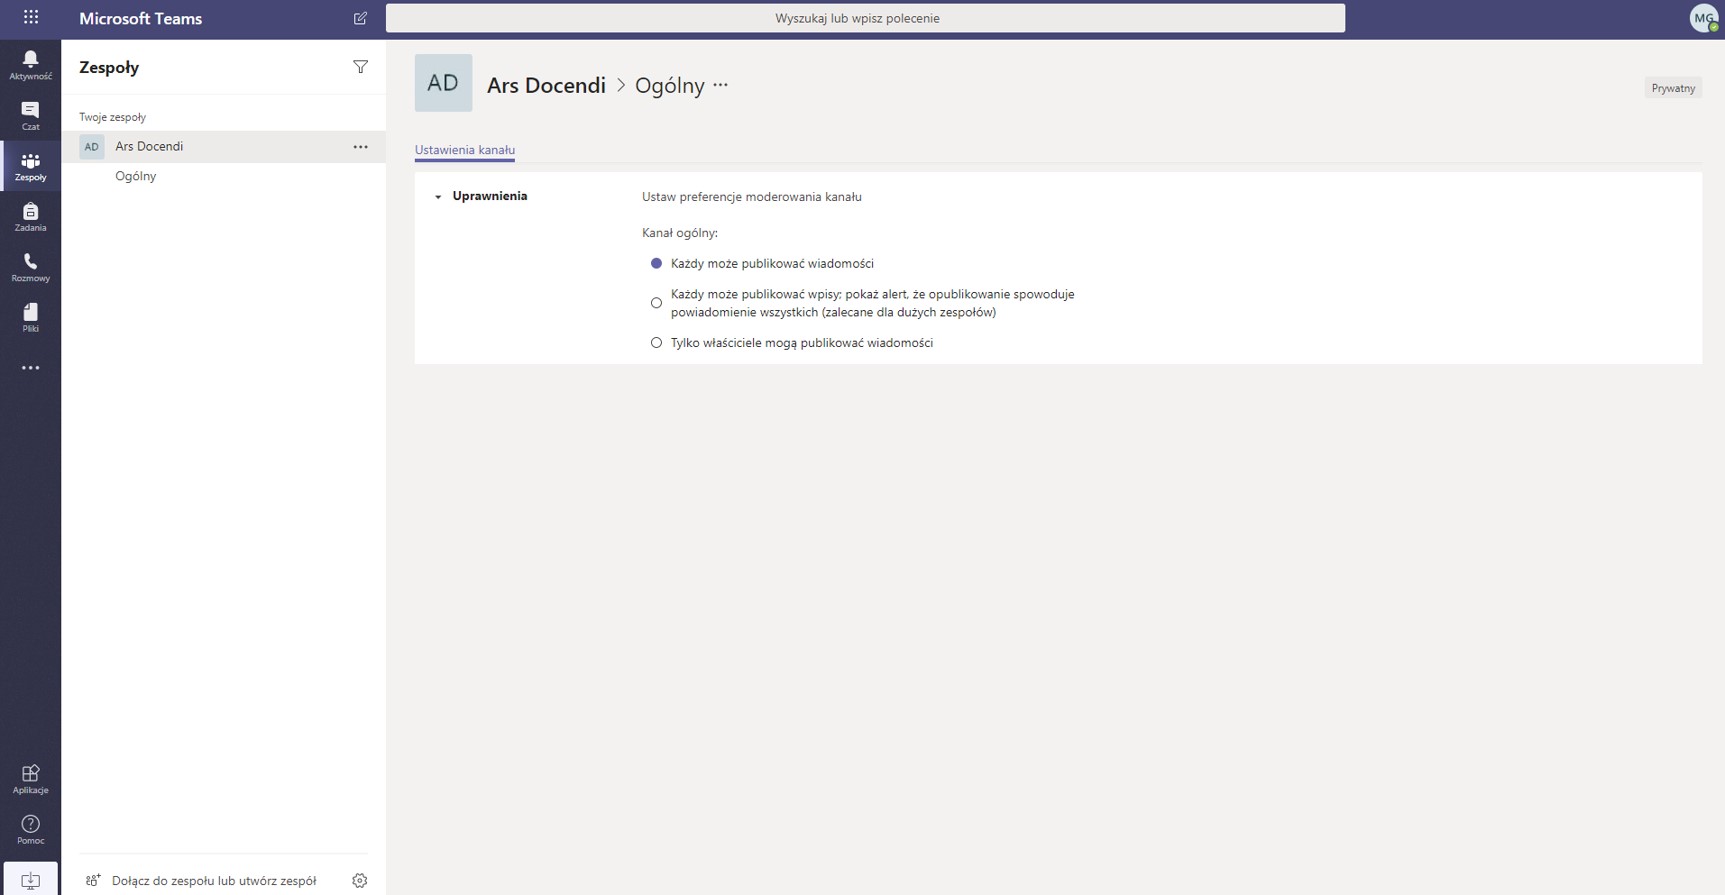Click 'Ustaw preferencje moderowania kanału' text
This screenshot has height=895, width=1725.
752,197
